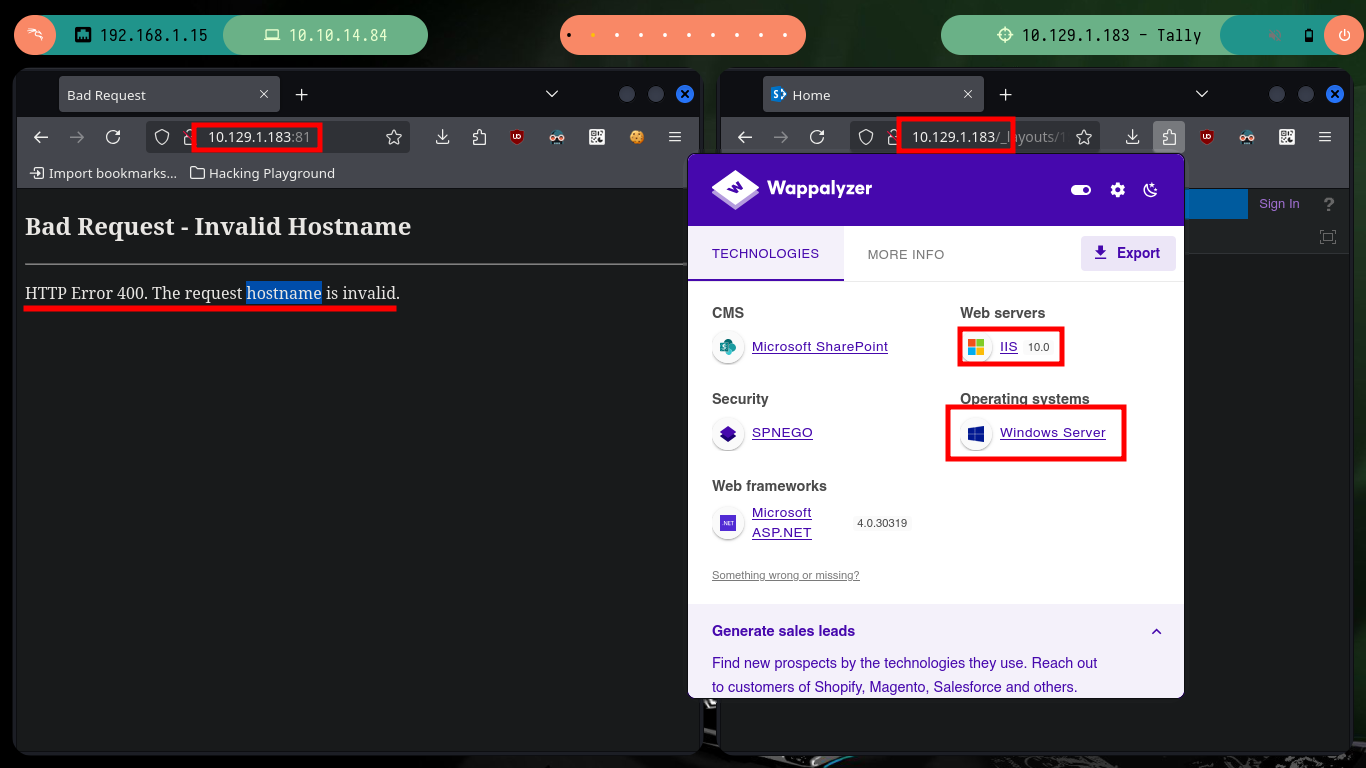
Task: Click the 10.129.1.183 - Tally target indicator
Action: [1098, 35]
